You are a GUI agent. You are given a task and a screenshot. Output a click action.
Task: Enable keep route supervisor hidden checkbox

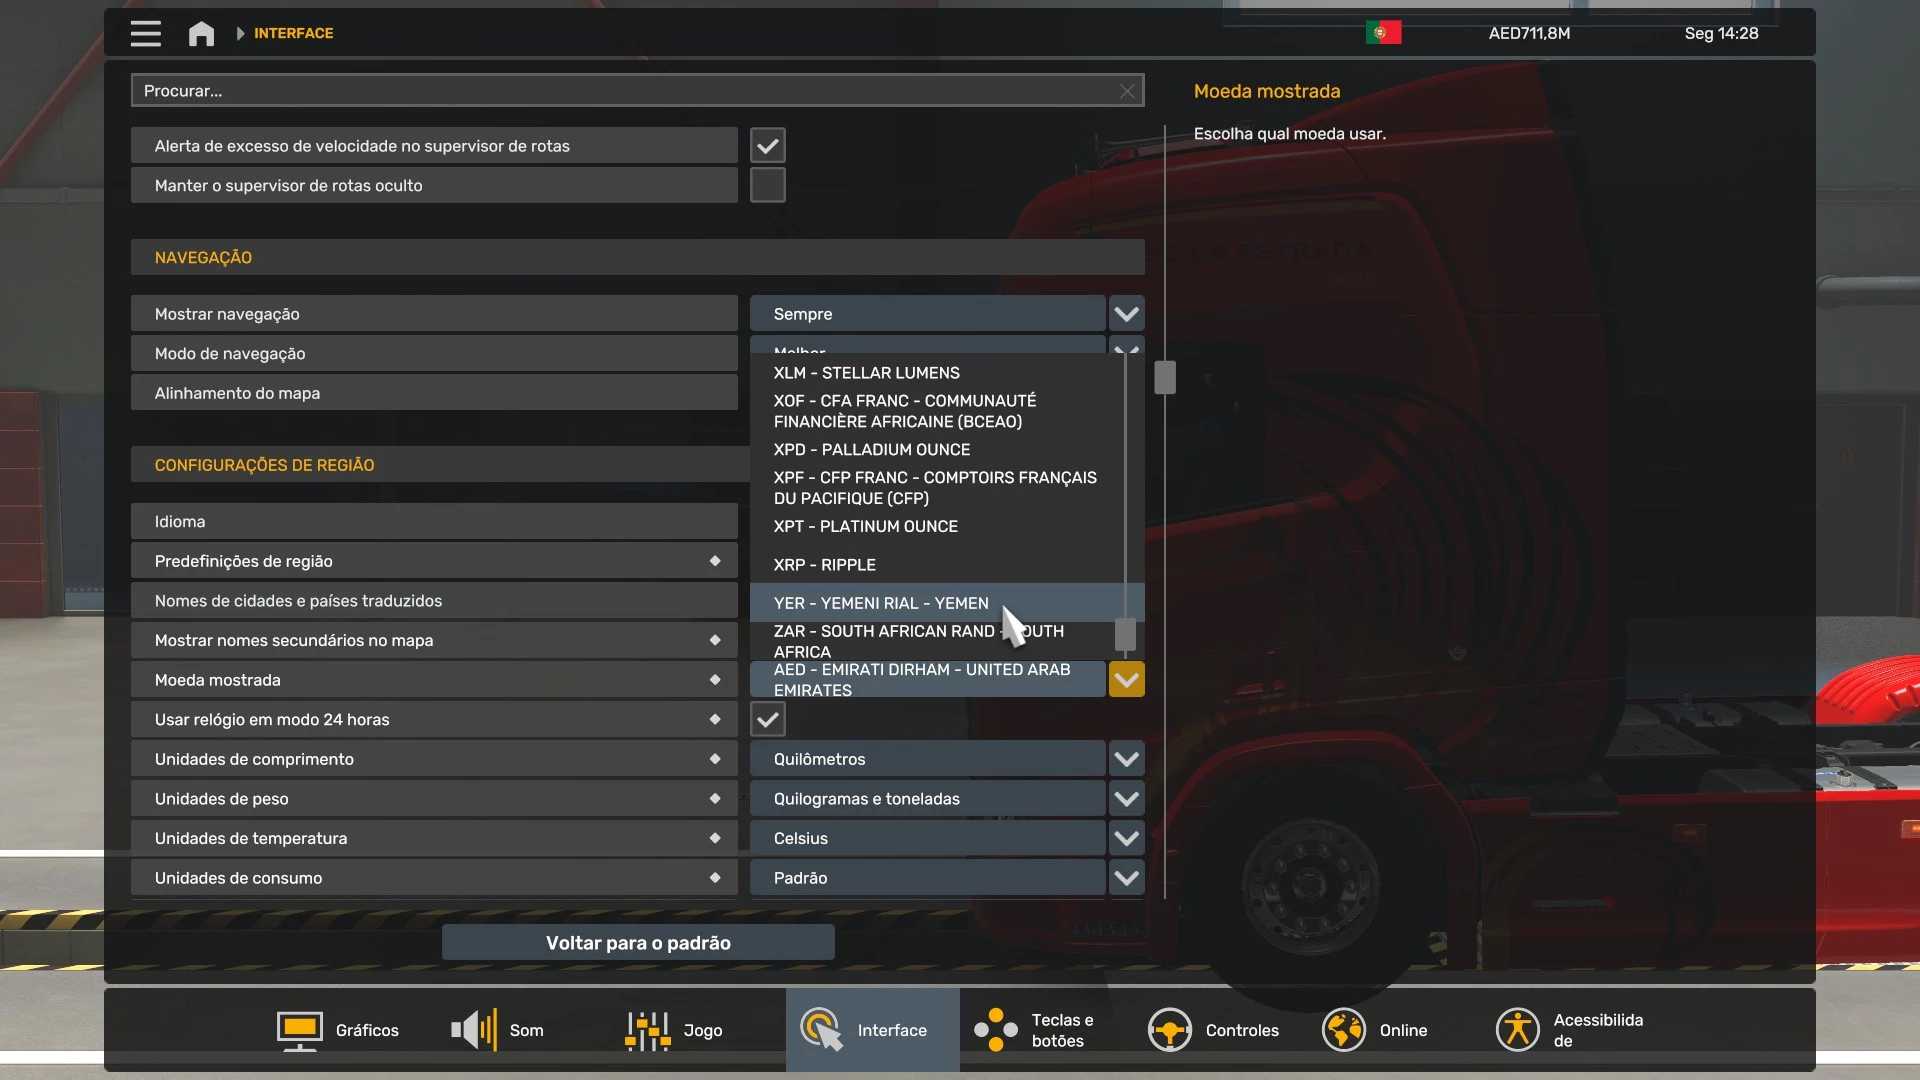tap(767, 186)
